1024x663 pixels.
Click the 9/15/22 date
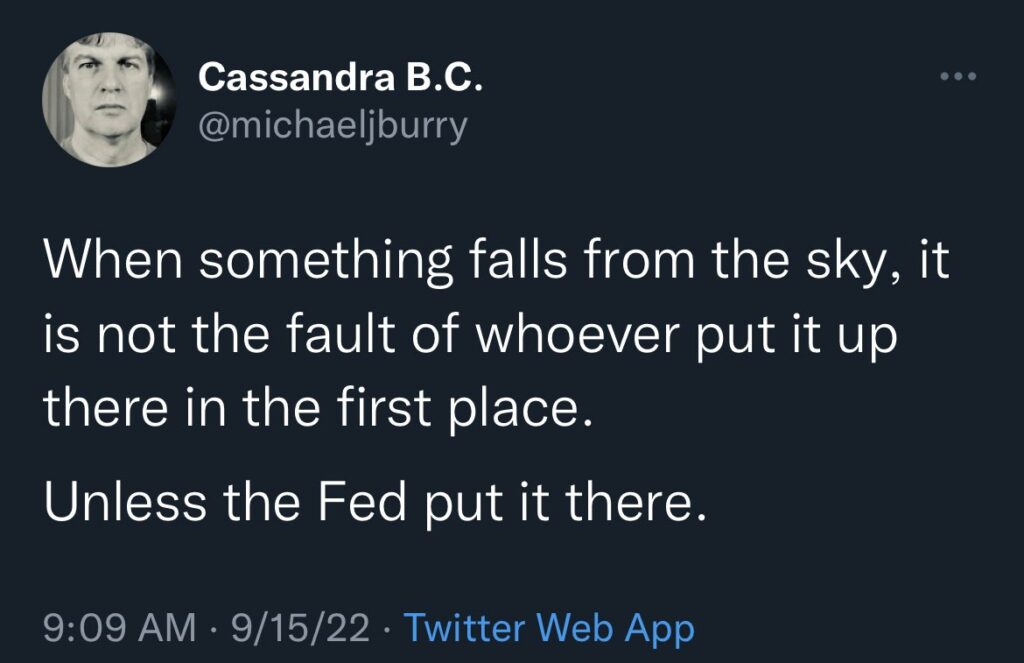click(x=300, y=628)
